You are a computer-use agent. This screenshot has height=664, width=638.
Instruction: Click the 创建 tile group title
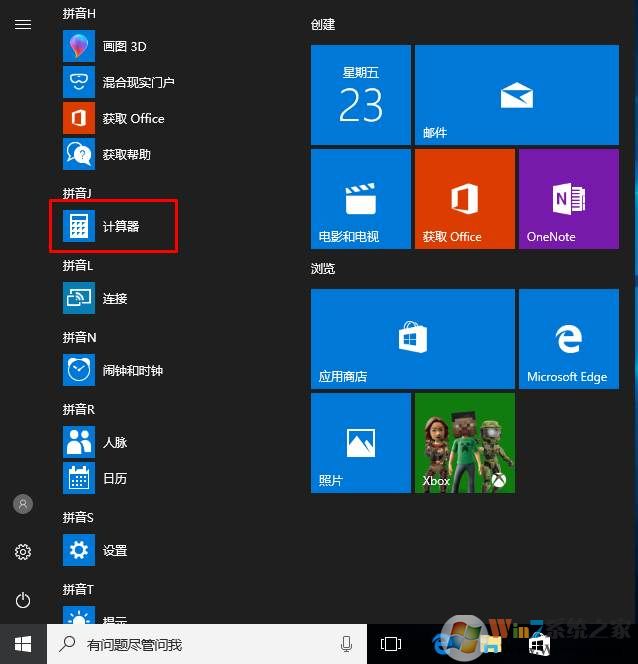point(323,25)
